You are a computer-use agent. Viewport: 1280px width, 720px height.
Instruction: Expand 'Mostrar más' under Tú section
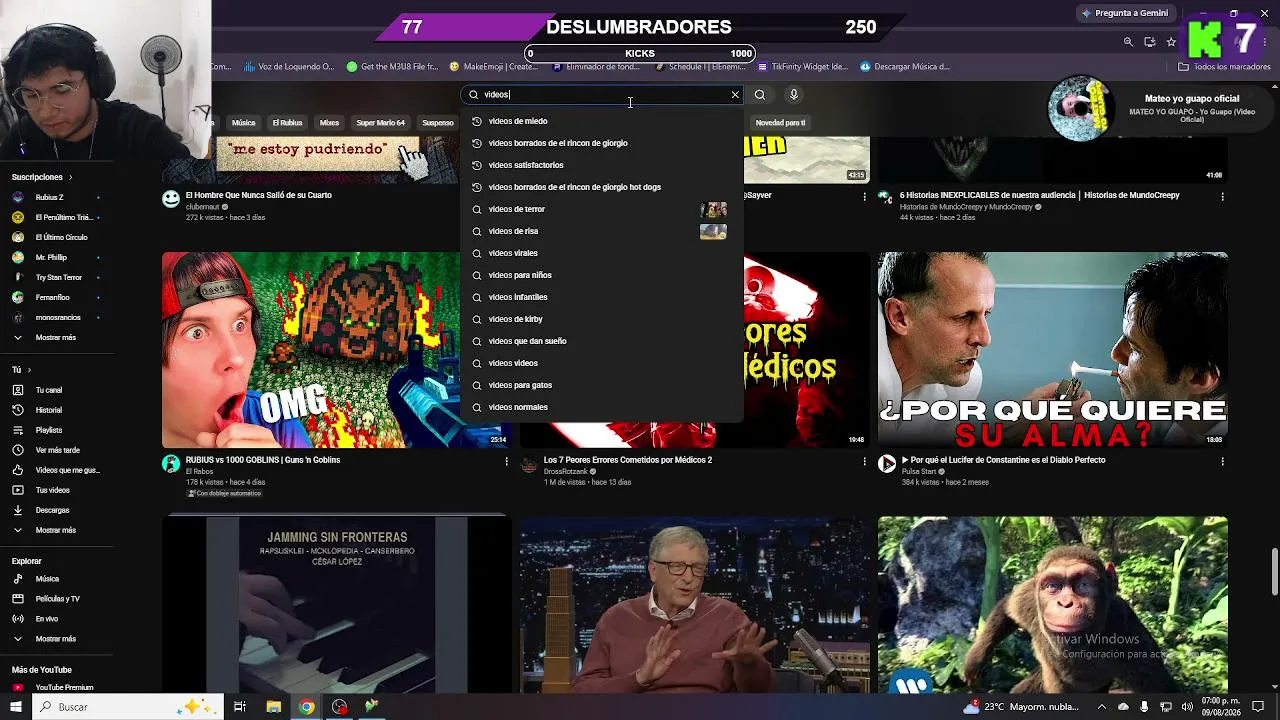click(x=55, y=530)
